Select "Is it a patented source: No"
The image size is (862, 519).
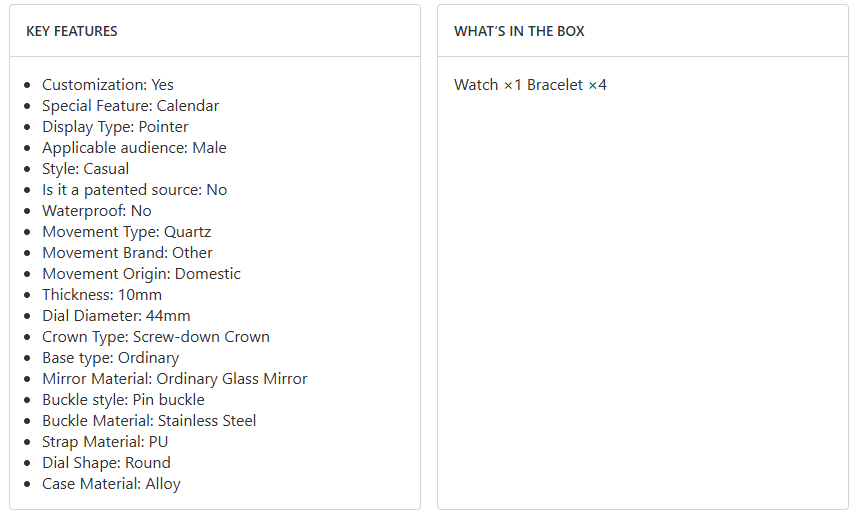[x=134, y=190]
